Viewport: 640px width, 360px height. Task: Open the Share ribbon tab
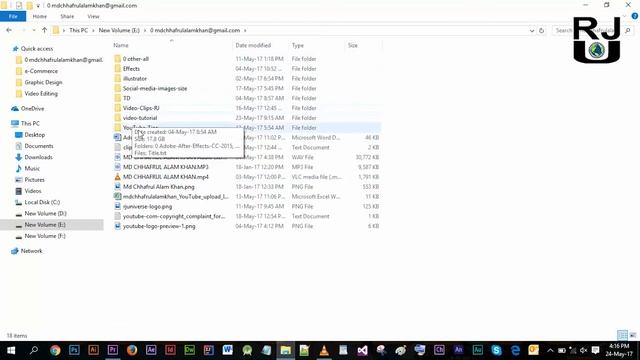[x=67, y=16]
